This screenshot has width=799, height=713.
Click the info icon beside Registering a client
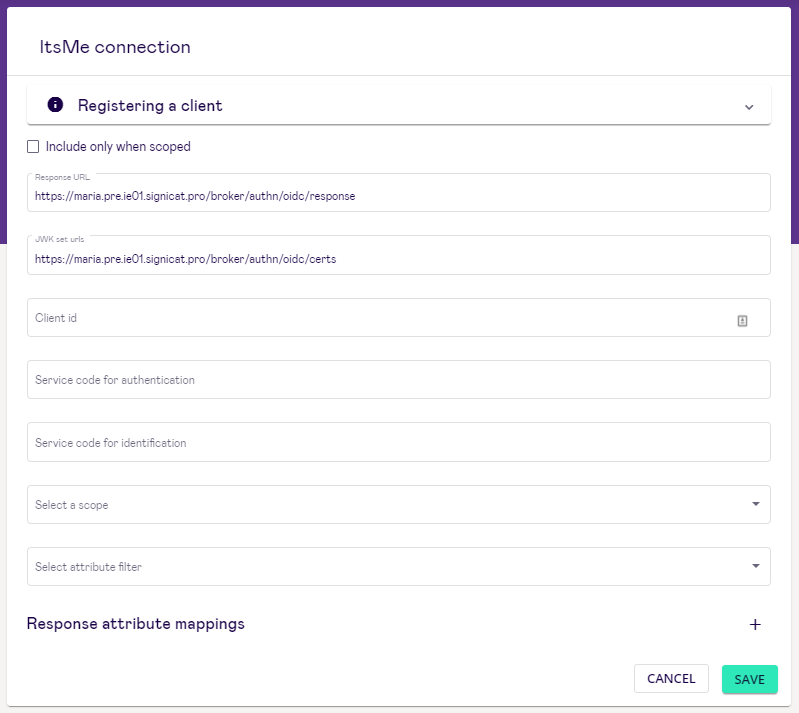tap(55, 104)
